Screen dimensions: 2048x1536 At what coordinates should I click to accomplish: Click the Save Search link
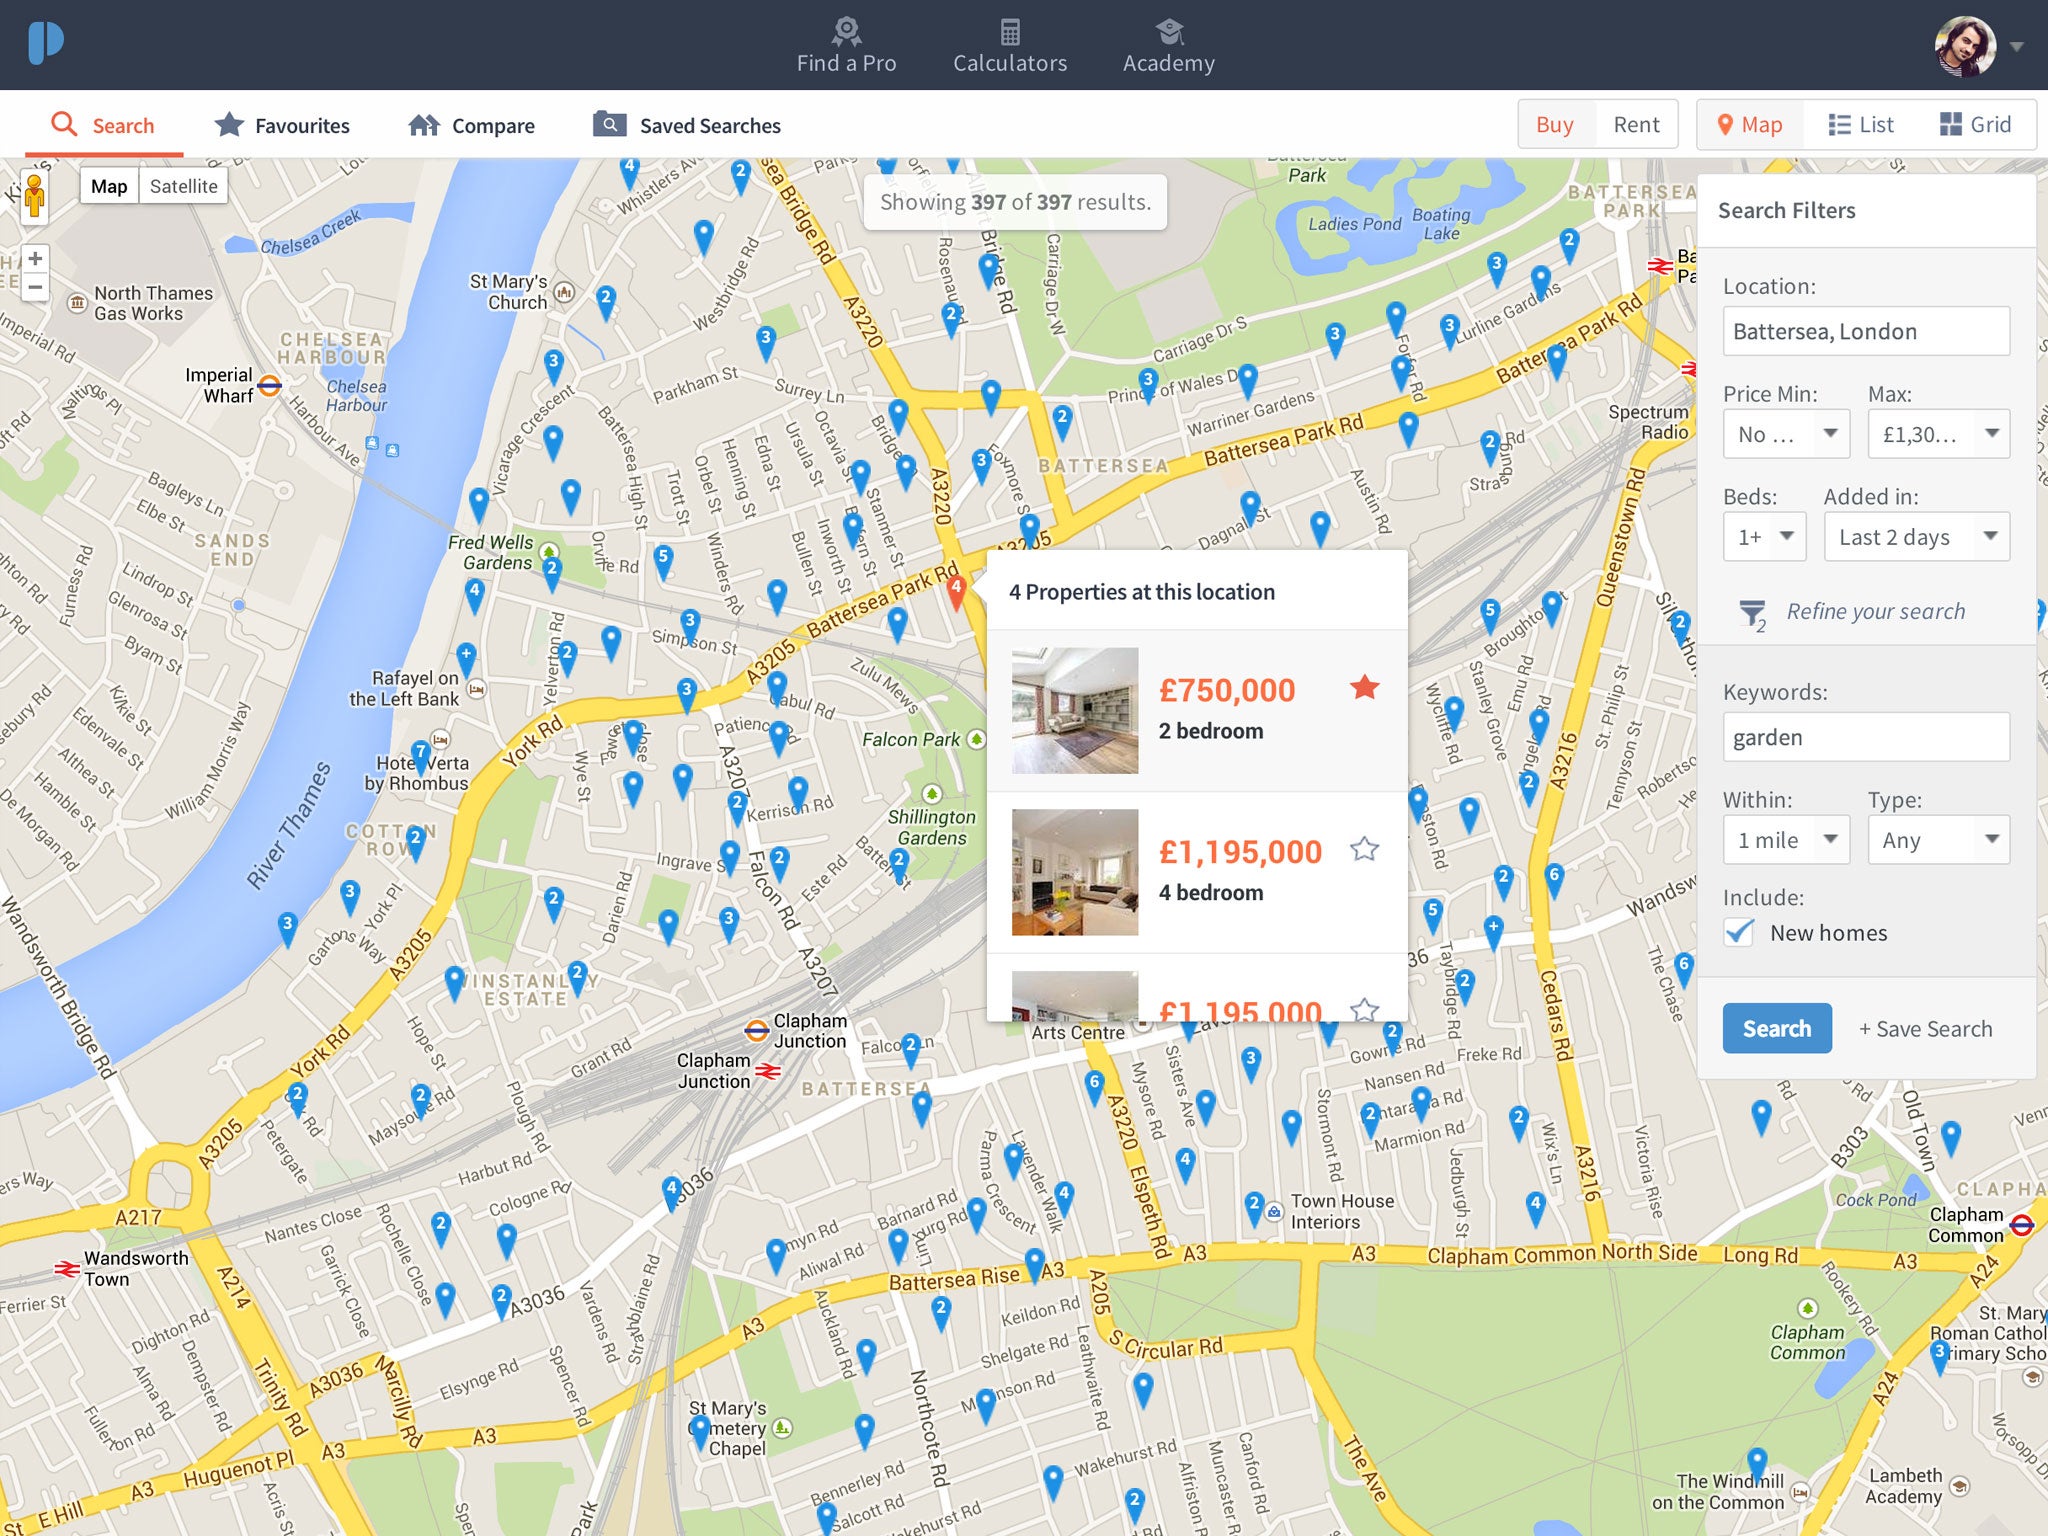pos(1925,1028)
